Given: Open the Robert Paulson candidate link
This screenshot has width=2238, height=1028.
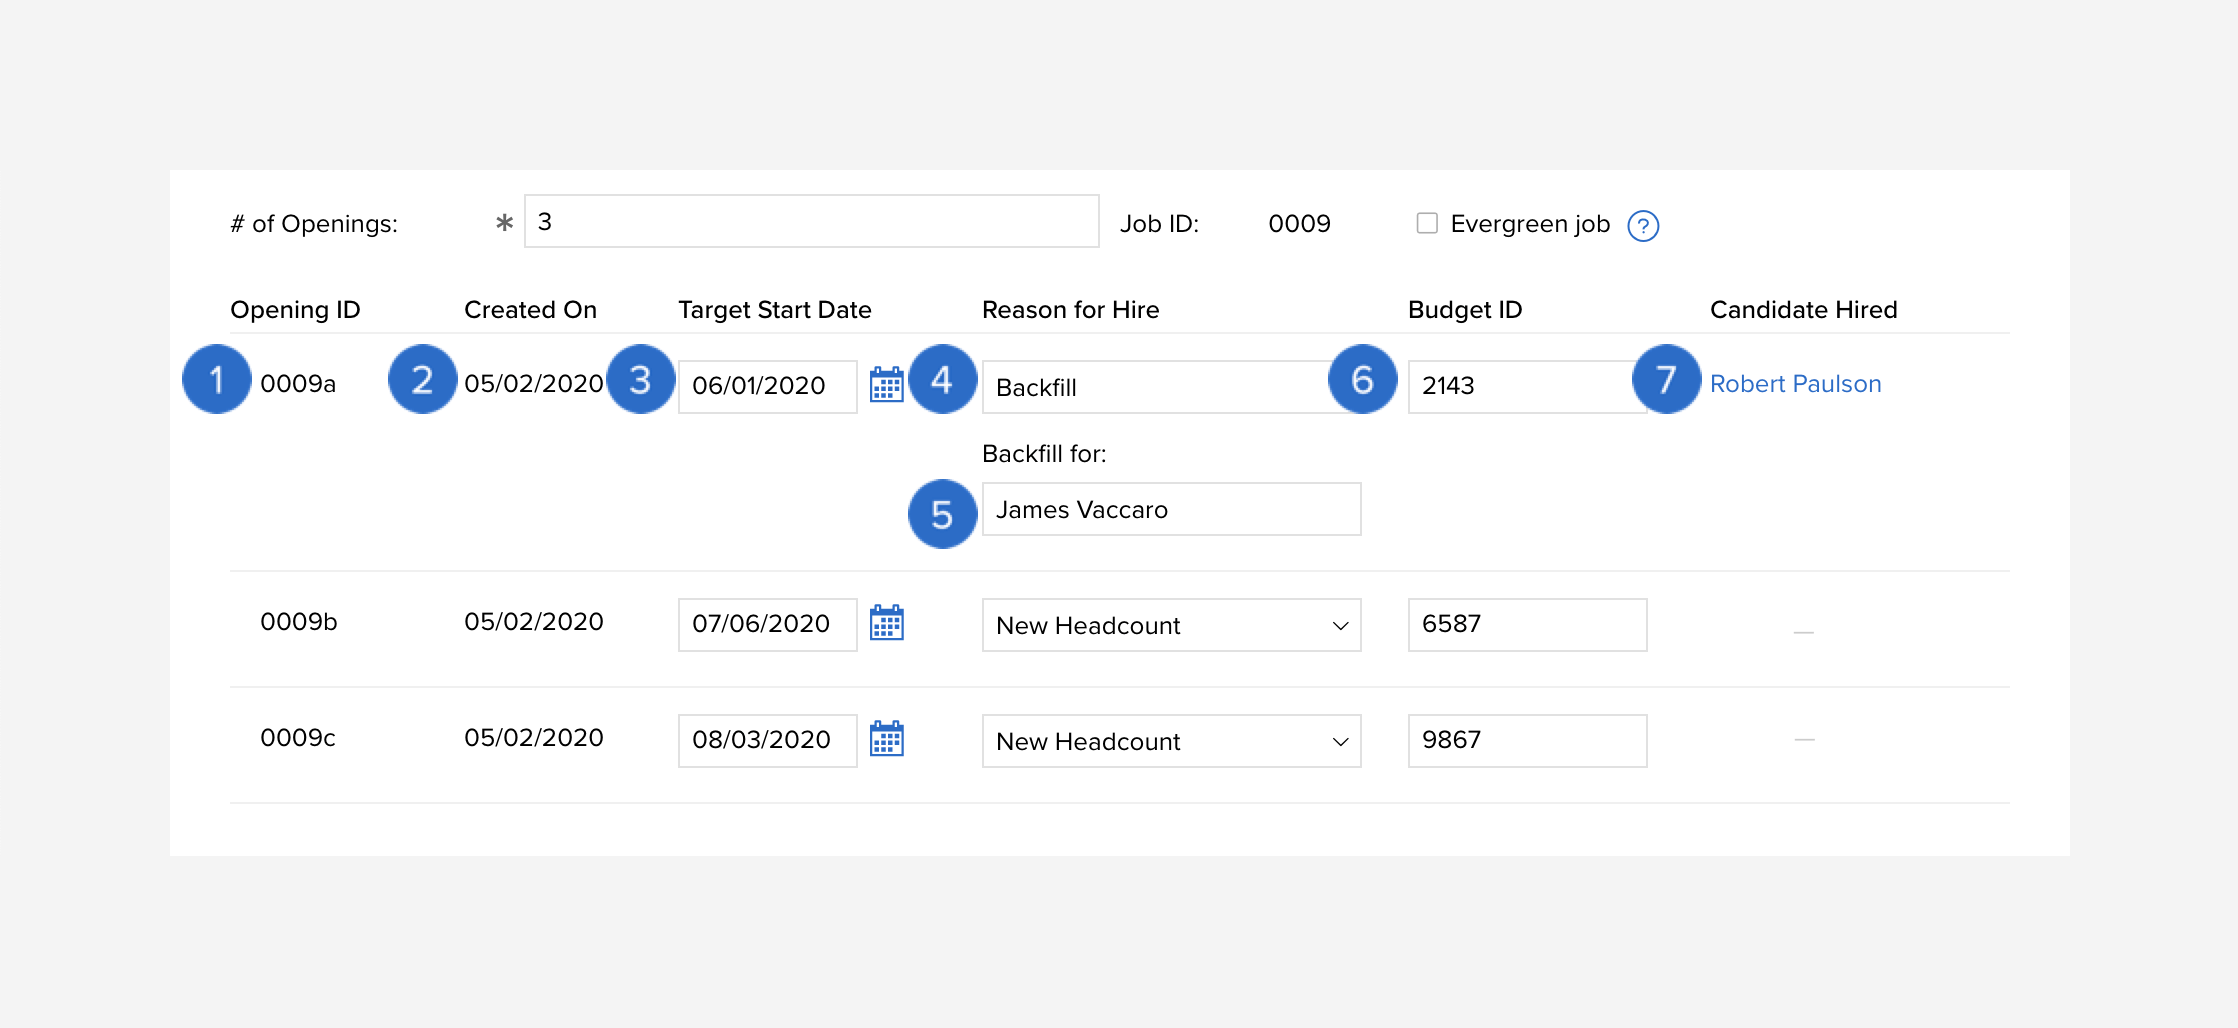Looking at the screenshot, I should point(1795,384).
